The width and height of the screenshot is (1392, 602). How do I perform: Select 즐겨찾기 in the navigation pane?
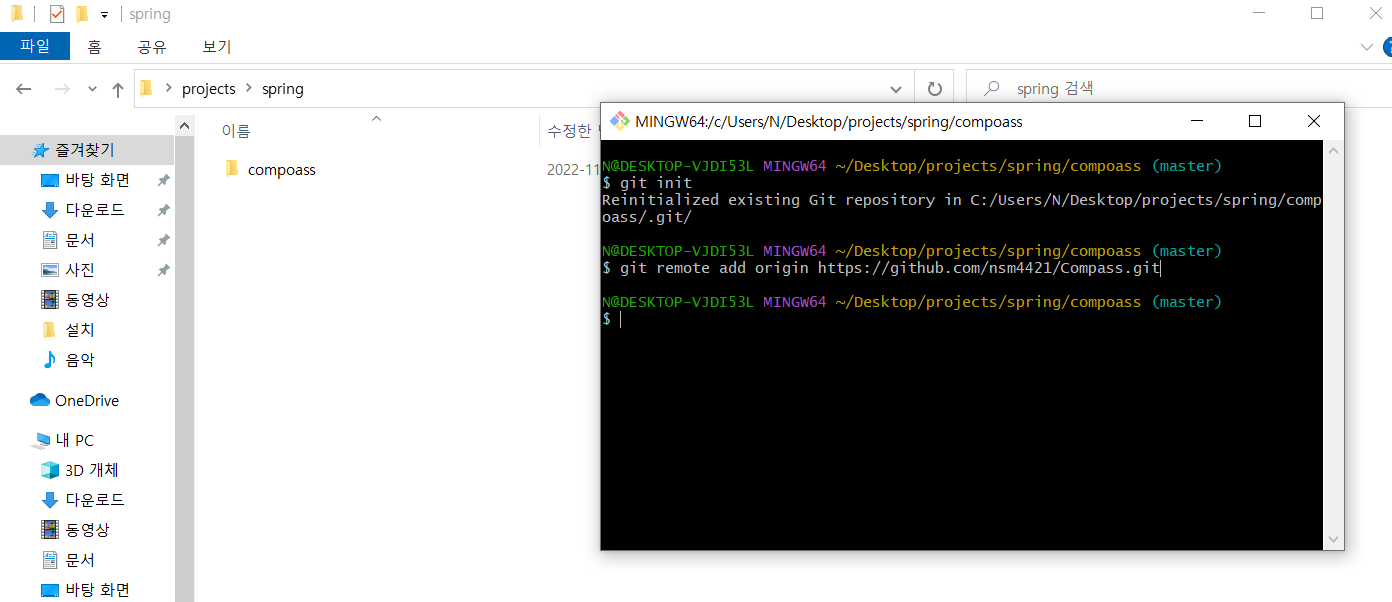pos(85,150)
